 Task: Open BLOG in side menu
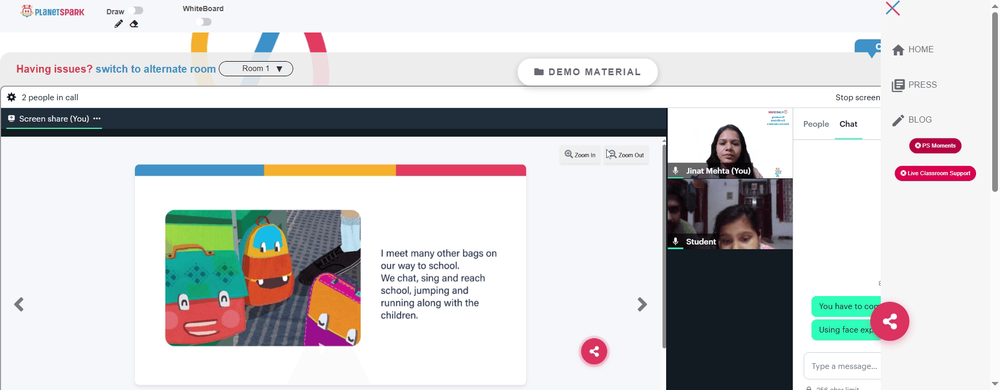912,120
